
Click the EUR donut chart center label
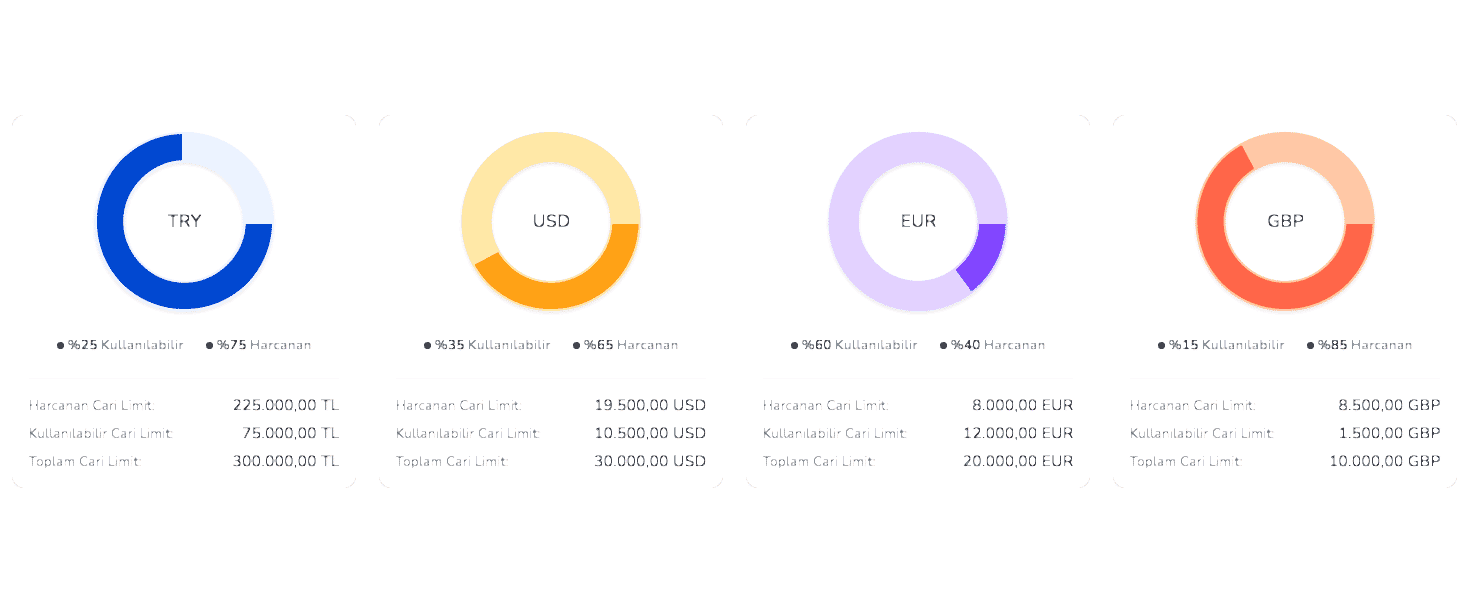point(918,221)
